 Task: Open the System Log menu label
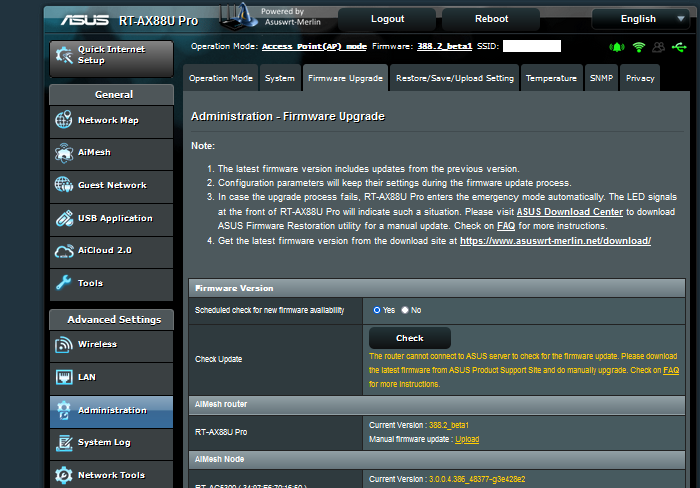click(104, 442)
